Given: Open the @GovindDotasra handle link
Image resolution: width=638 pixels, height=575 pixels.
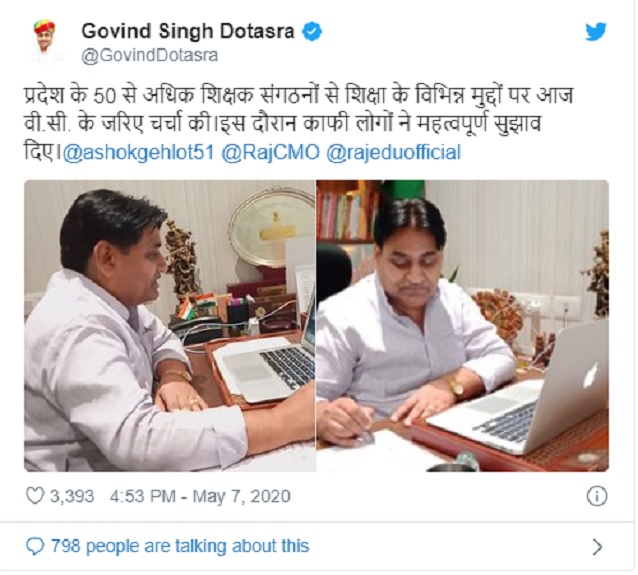Looking at the screenshot, I should (x=150, y=55).
